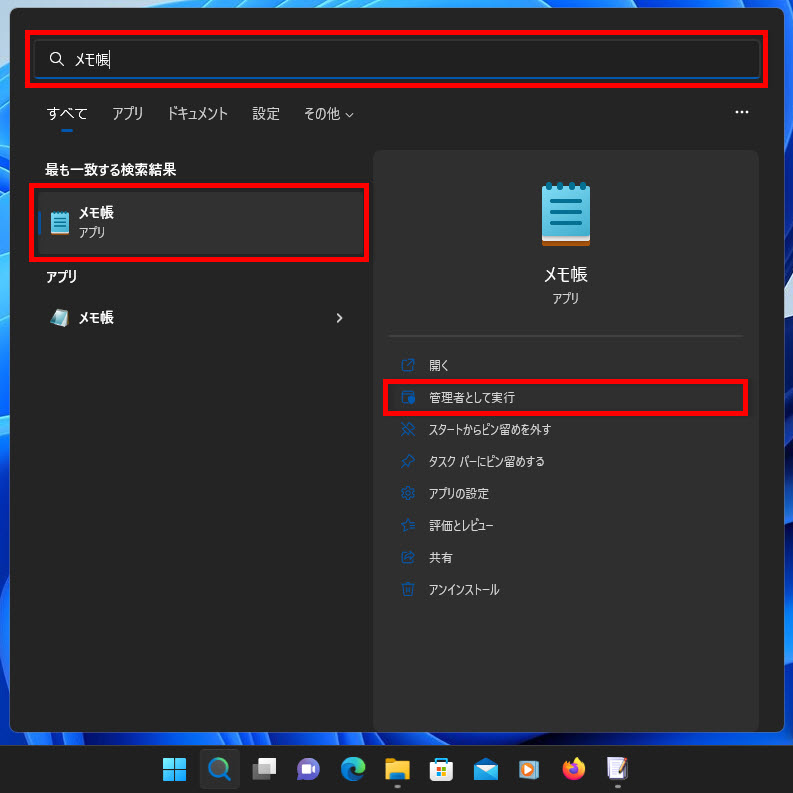The height and width of the screenshot is (793, 793).
Task: Expand the second メモ帳 result chevron
Action: pyautogui.click(x=339, y=318)
